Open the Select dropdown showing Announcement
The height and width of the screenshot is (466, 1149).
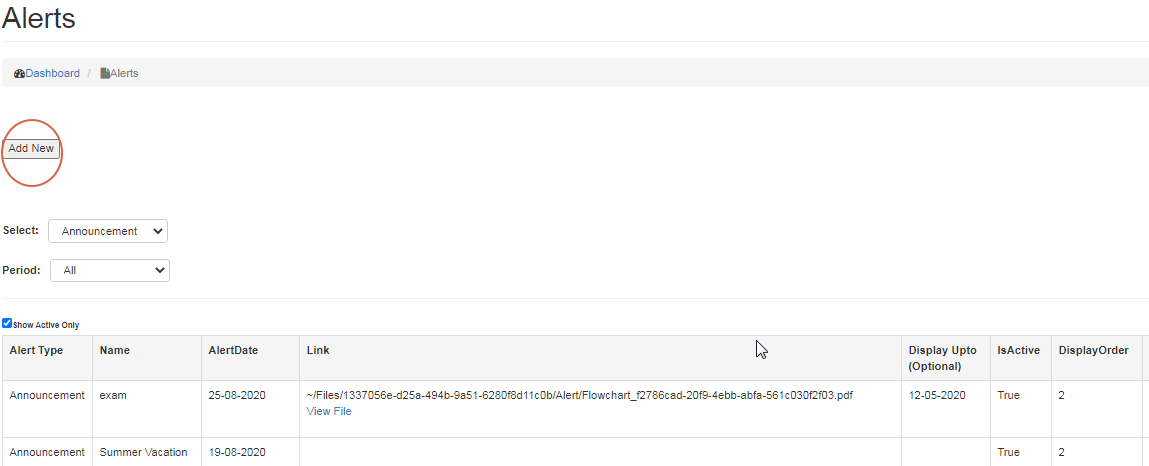(x=108, y=231)
